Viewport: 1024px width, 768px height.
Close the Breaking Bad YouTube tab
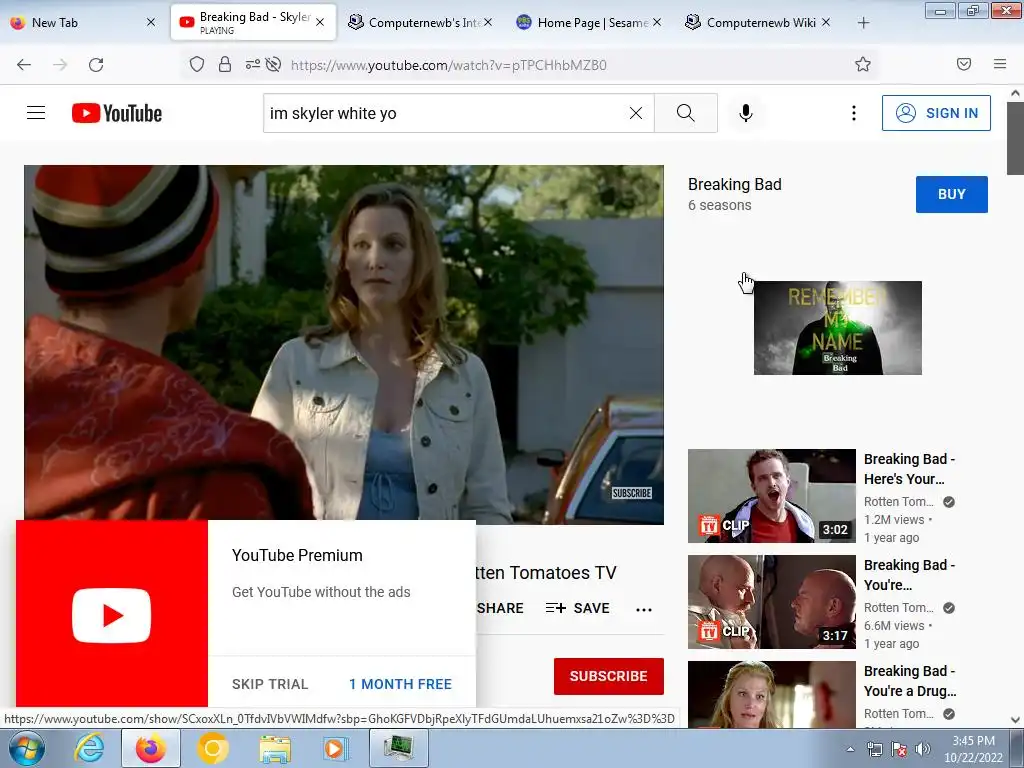point(320,22)
